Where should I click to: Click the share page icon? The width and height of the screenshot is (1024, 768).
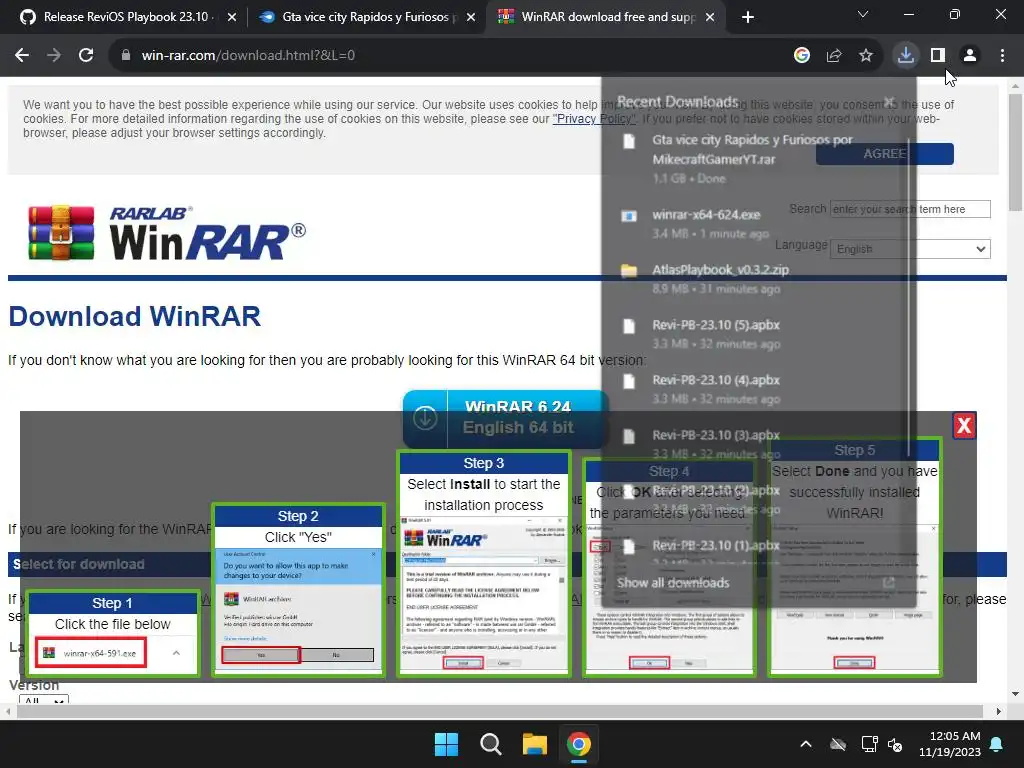(834, 56)
